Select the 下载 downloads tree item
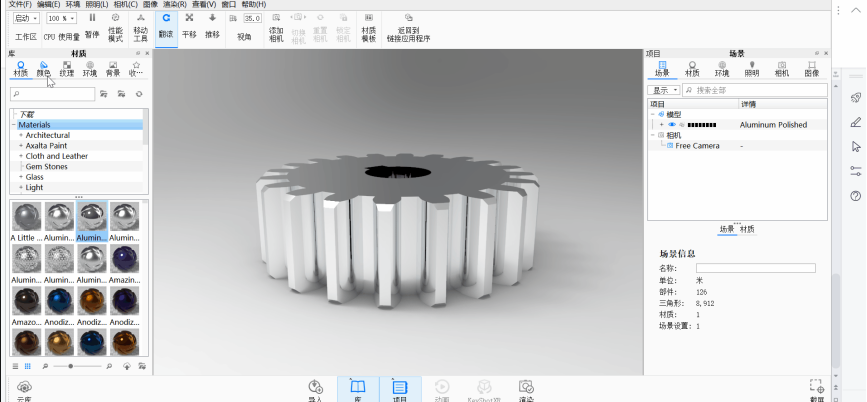867x402 pixels. click(x=27, y=114)
